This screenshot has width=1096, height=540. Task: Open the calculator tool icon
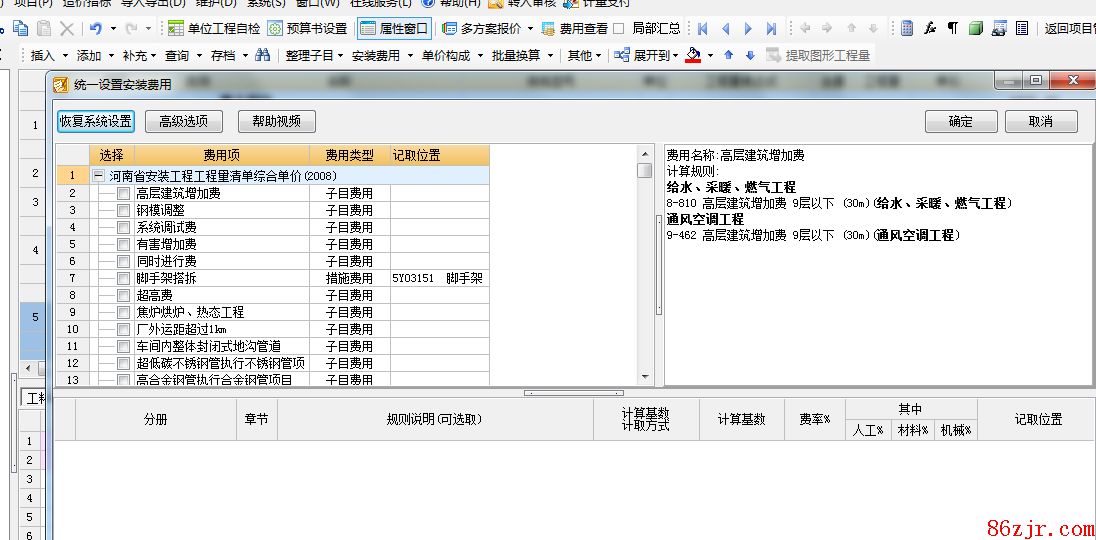[x=906, y=29]
